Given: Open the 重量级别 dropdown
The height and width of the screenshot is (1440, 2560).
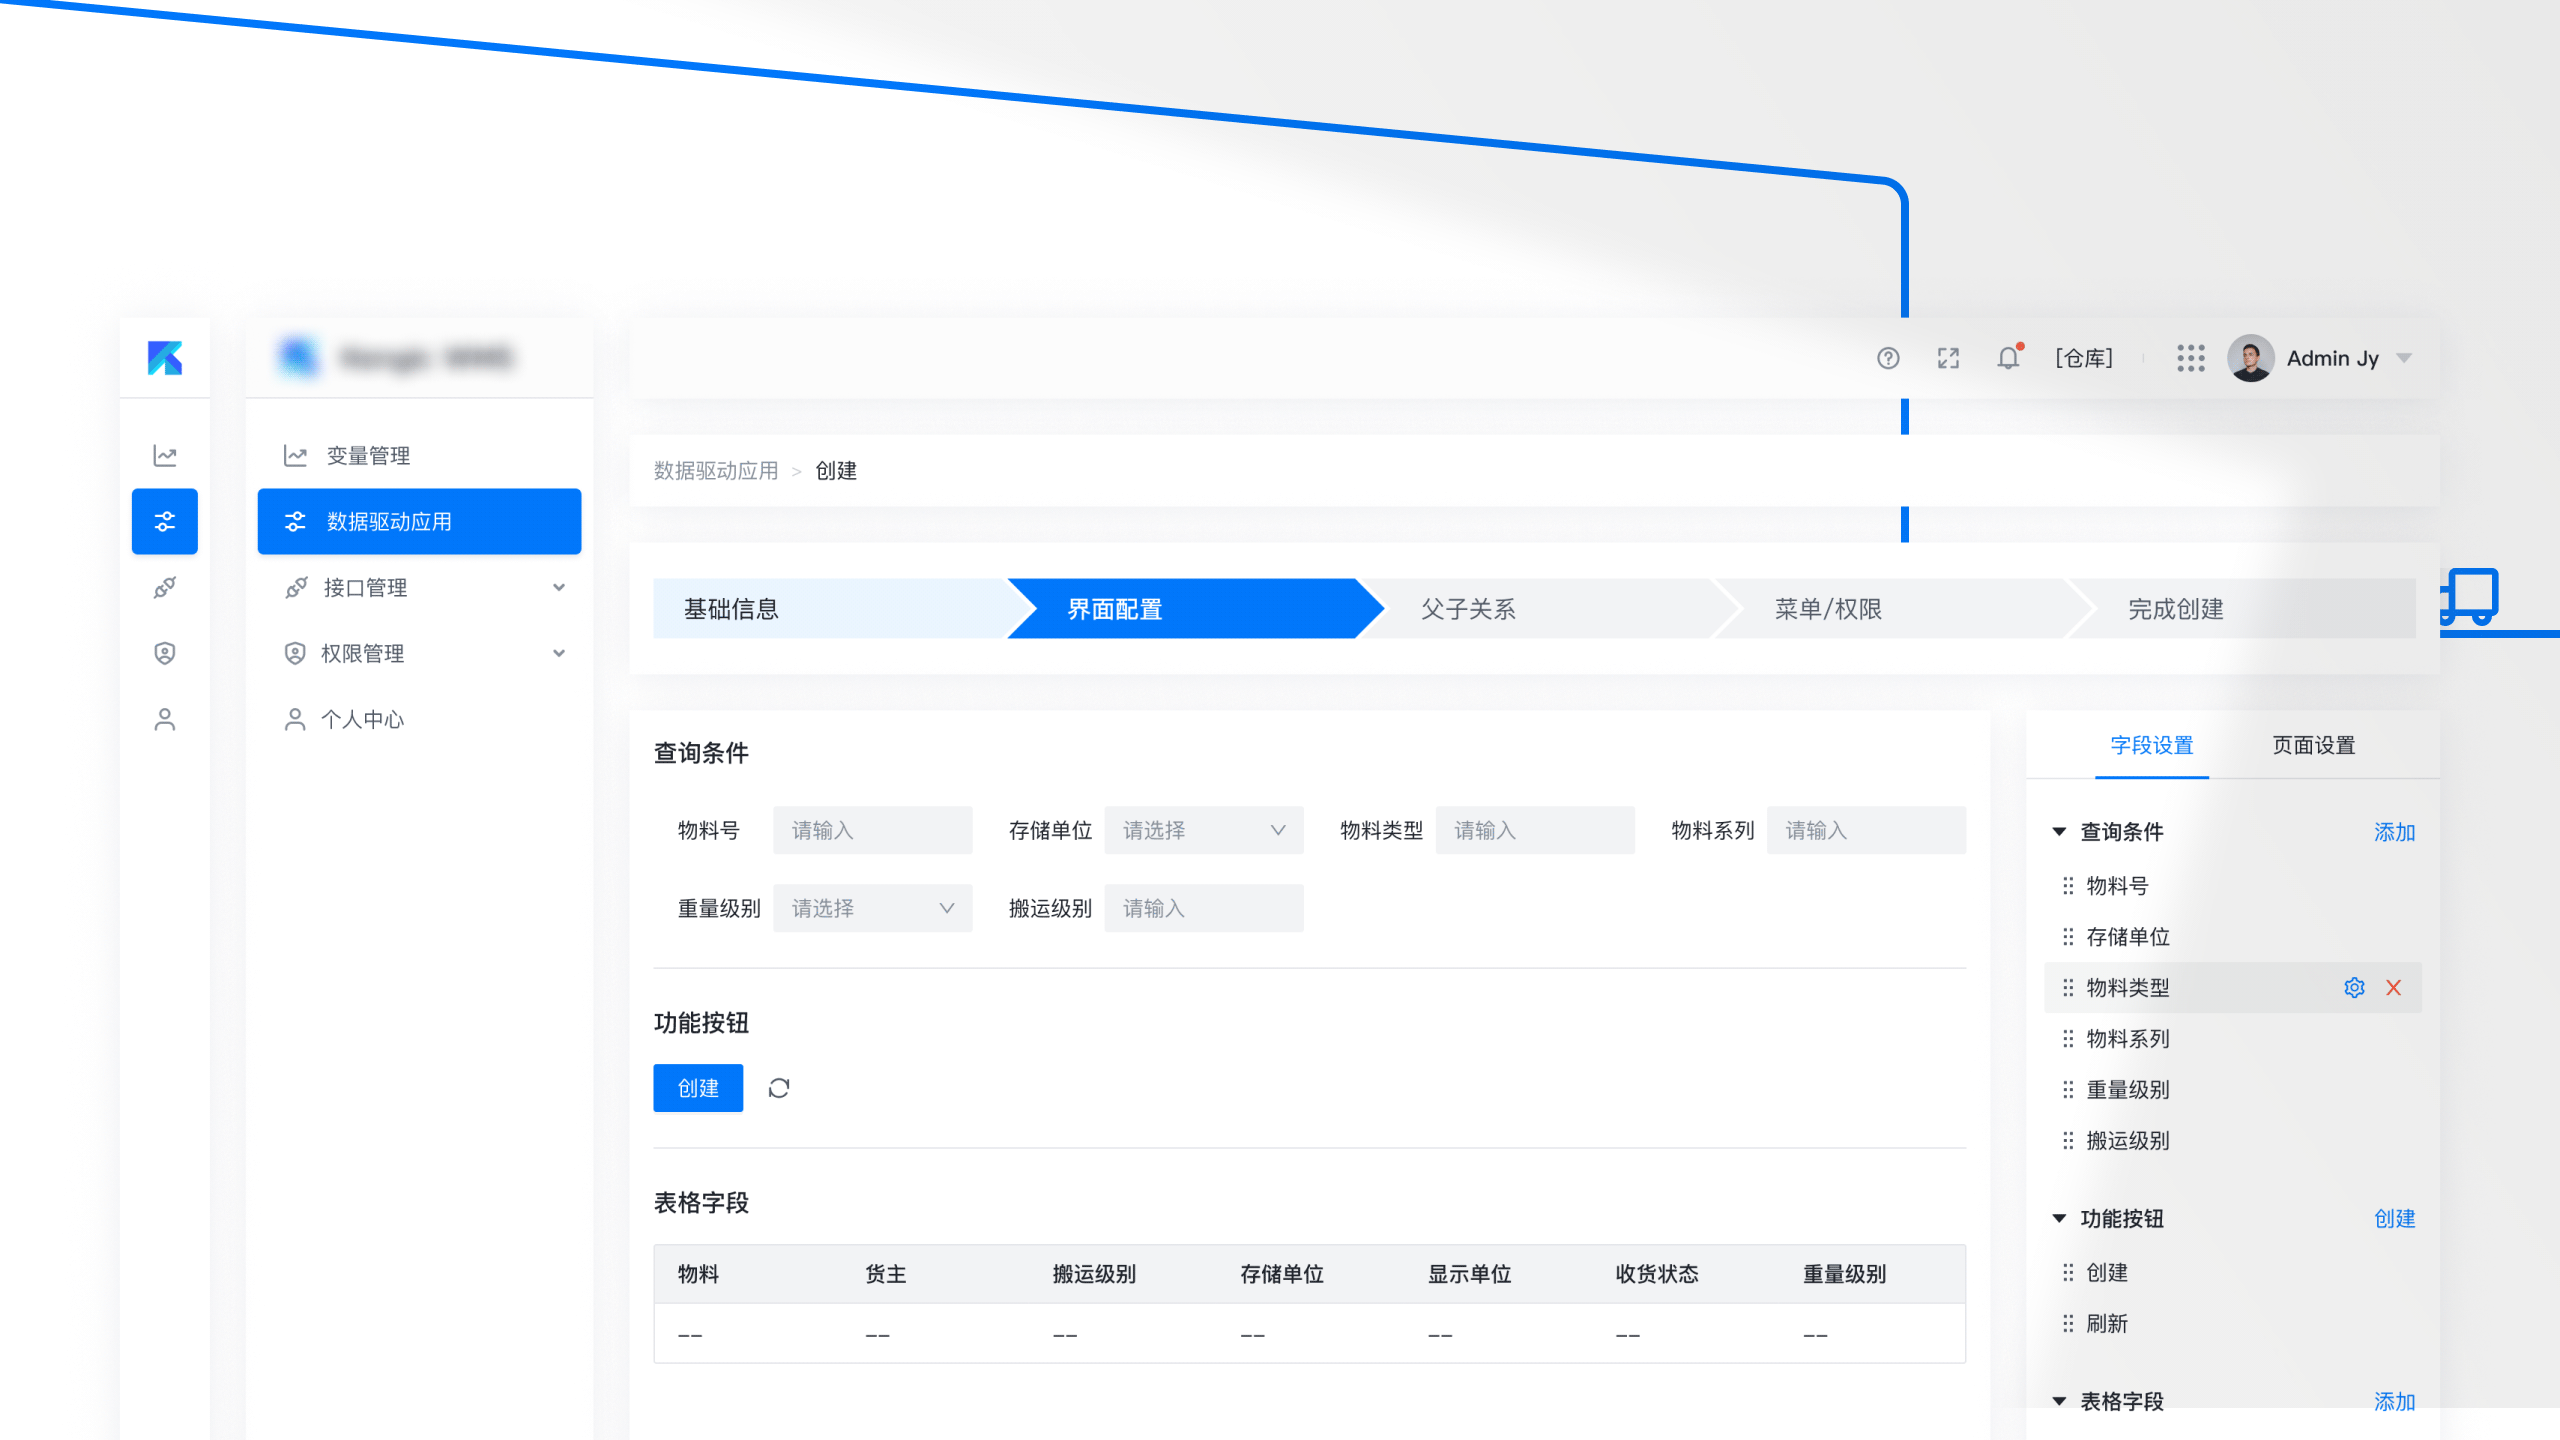Looking at the screenshot, I should click(872, 907).
